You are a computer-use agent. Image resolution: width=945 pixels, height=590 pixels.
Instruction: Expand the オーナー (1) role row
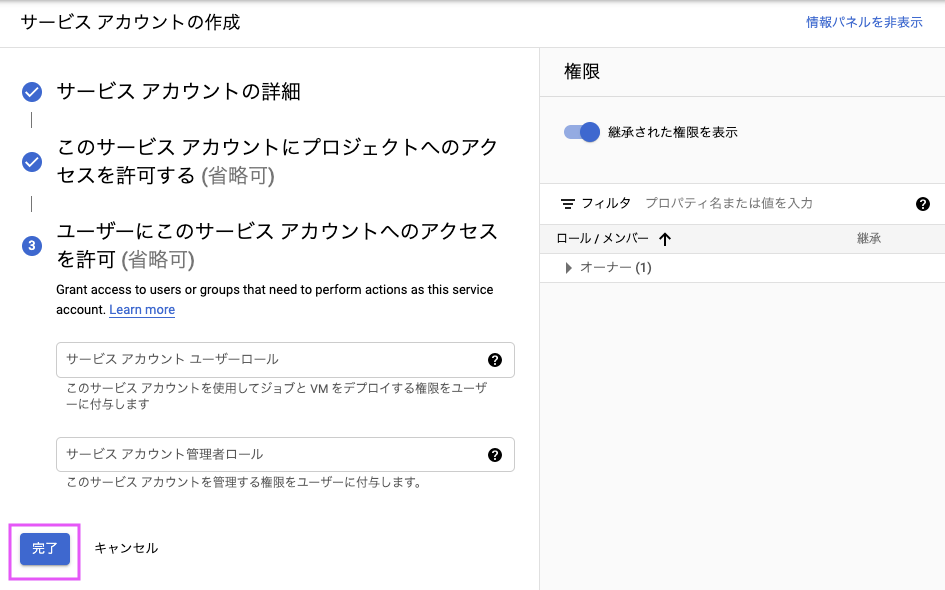569,268
